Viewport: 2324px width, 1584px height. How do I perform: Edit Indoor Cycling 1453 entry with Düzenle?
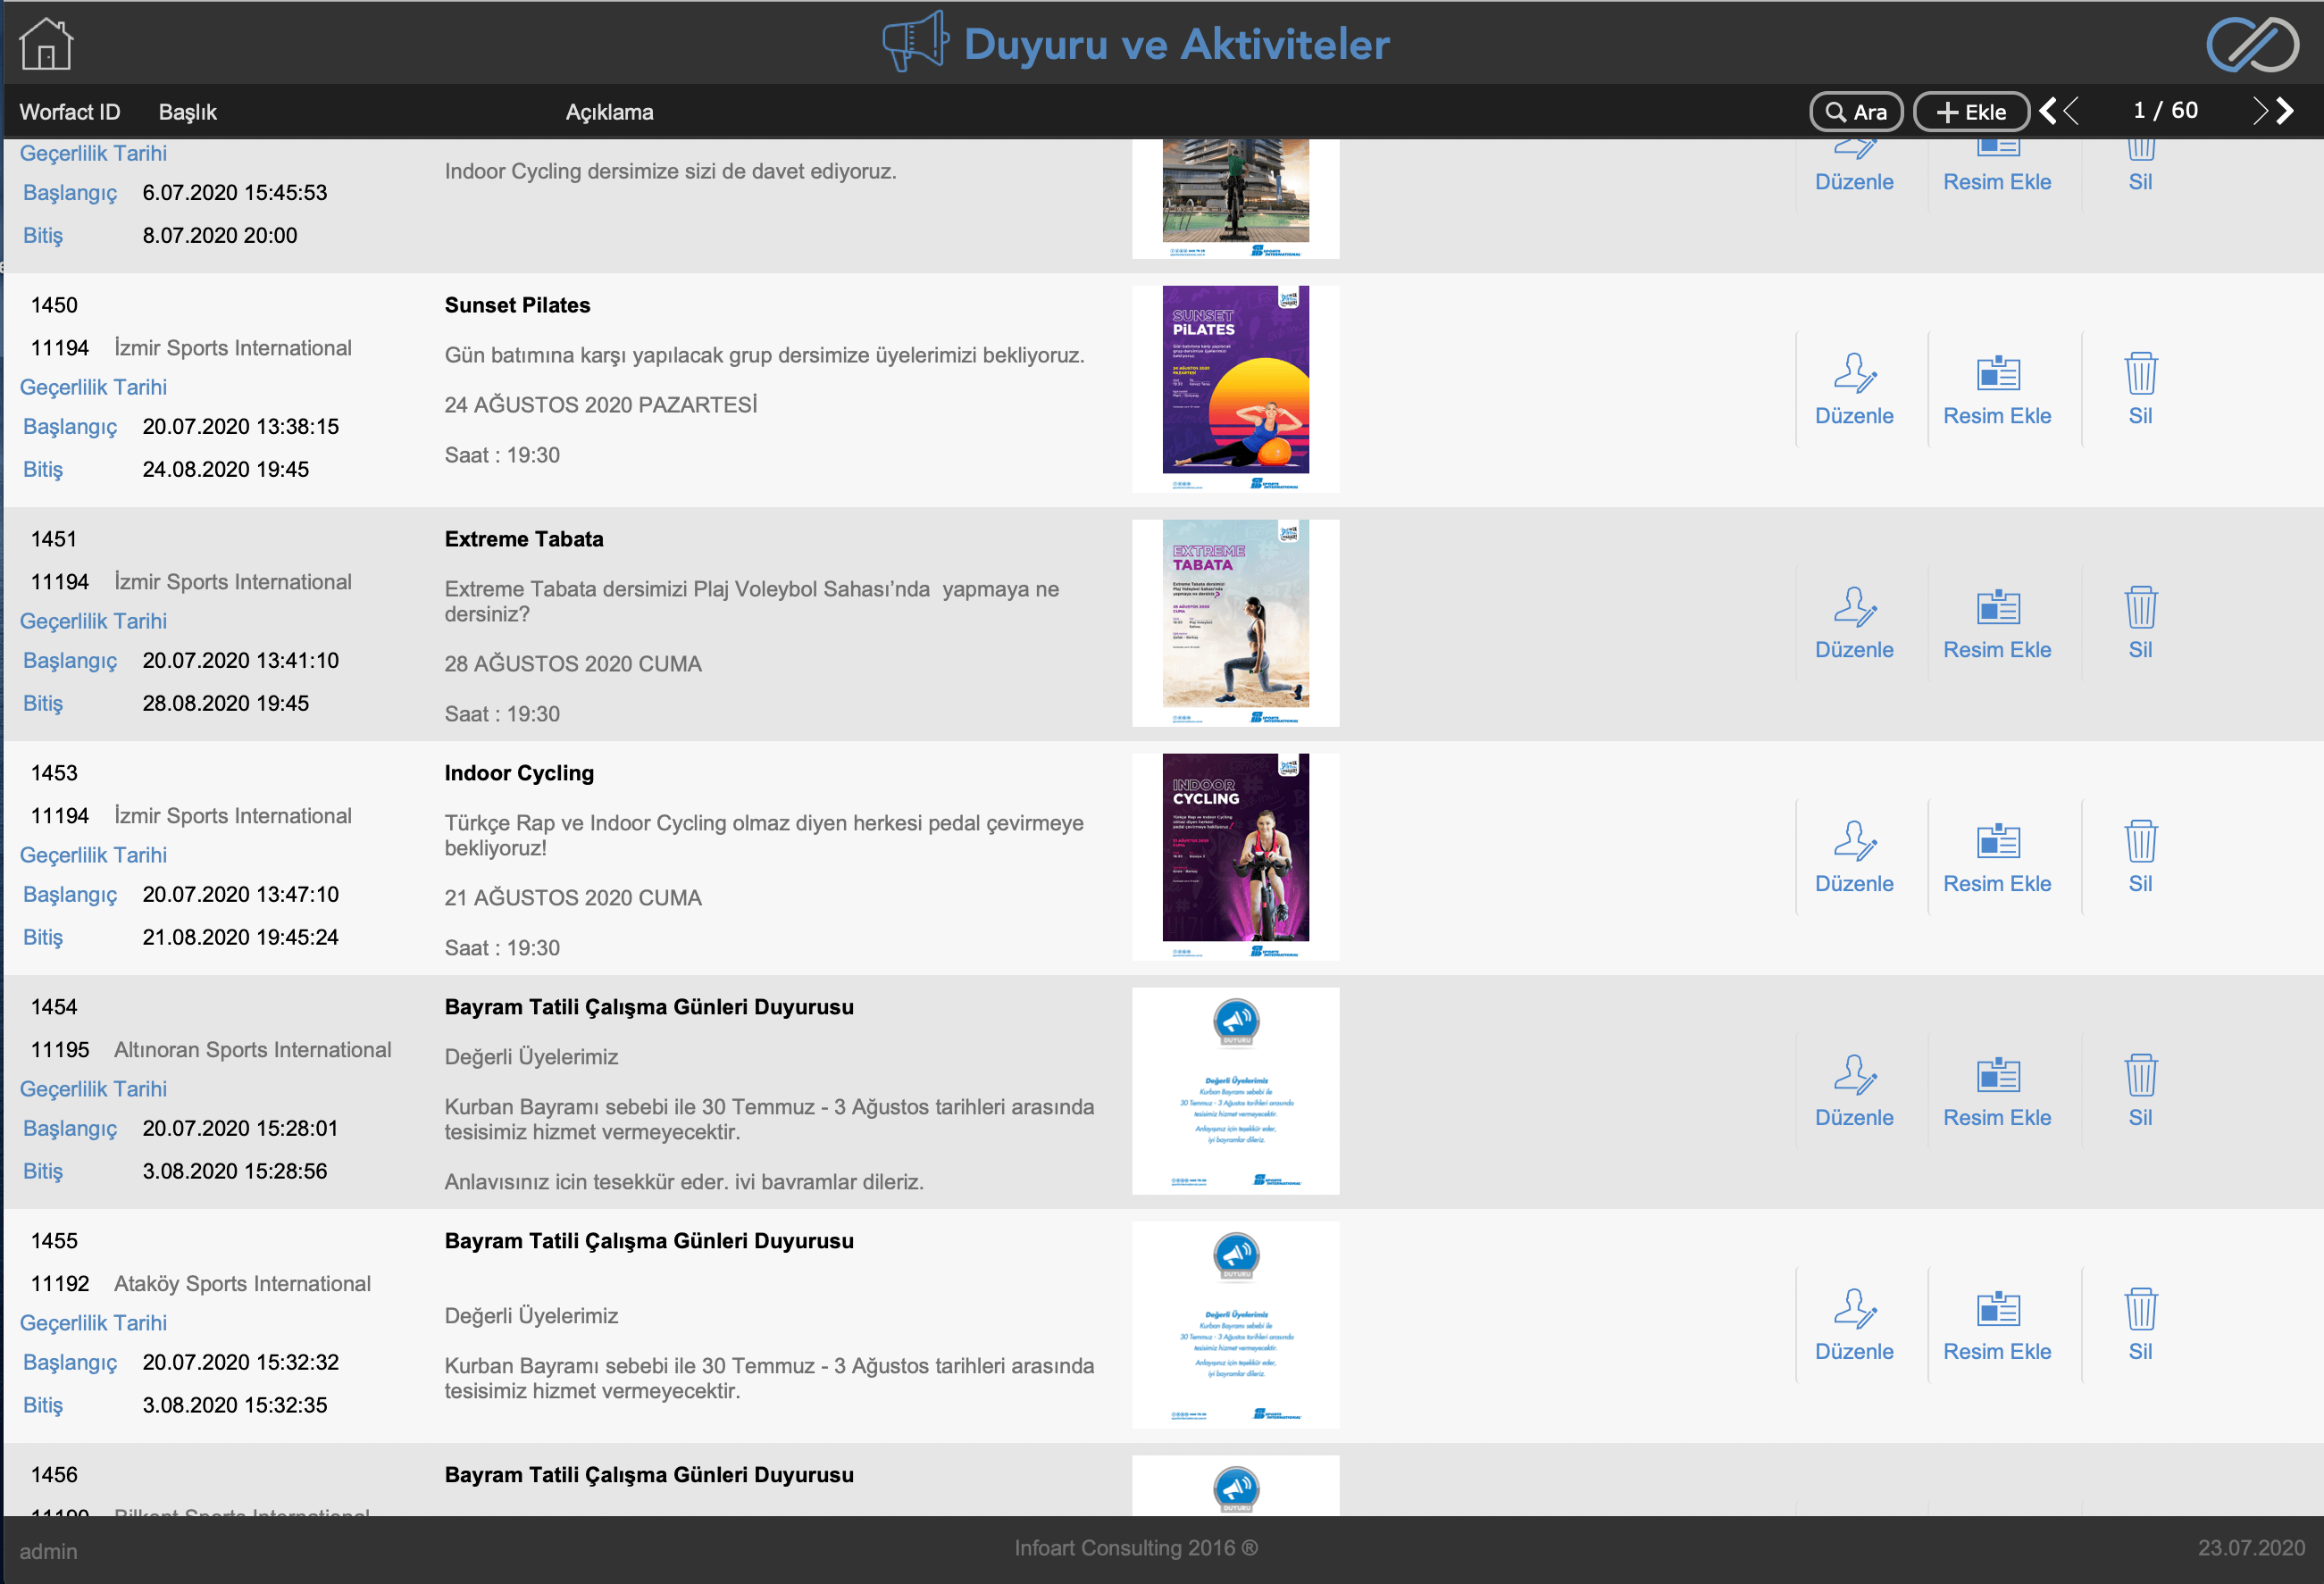1854,858
